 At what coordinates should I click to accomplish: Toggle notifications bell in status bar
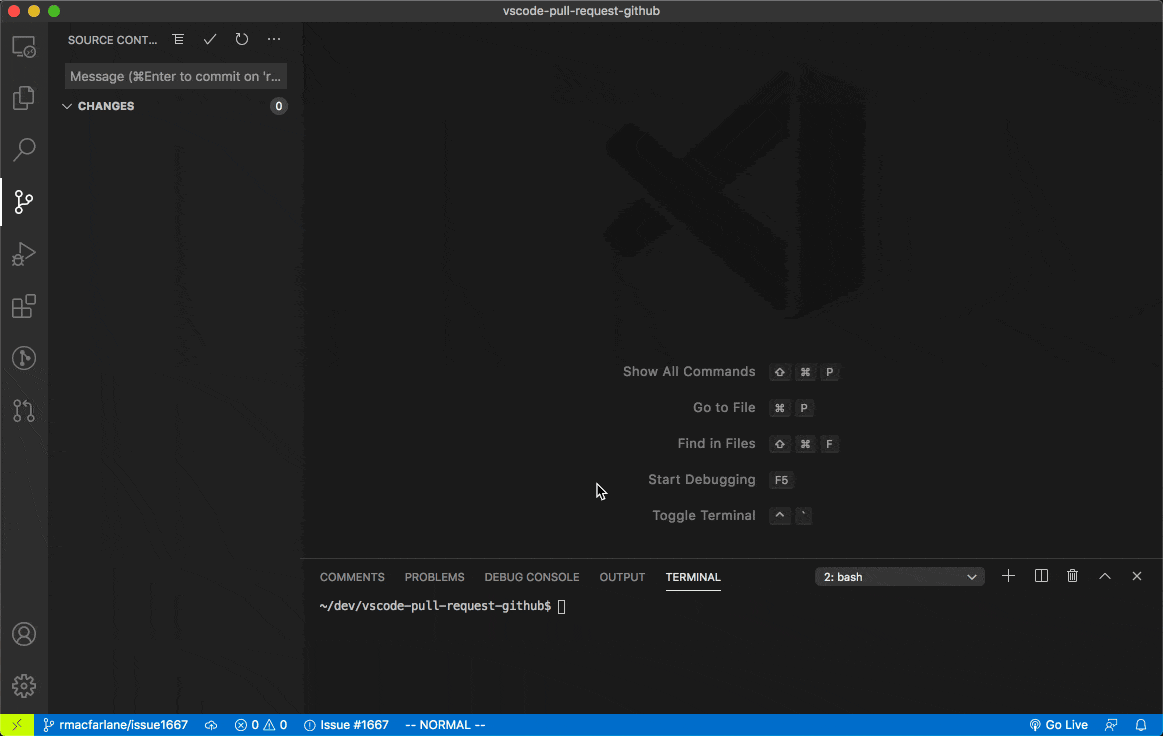pyautogui.click(x=1141, y=725)
